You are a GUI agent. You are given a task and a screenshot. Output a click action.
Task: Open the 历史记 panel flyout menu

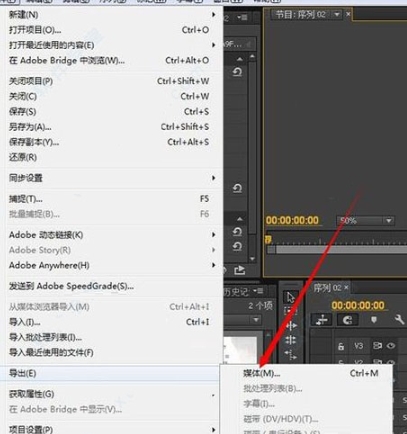point(258,291)
